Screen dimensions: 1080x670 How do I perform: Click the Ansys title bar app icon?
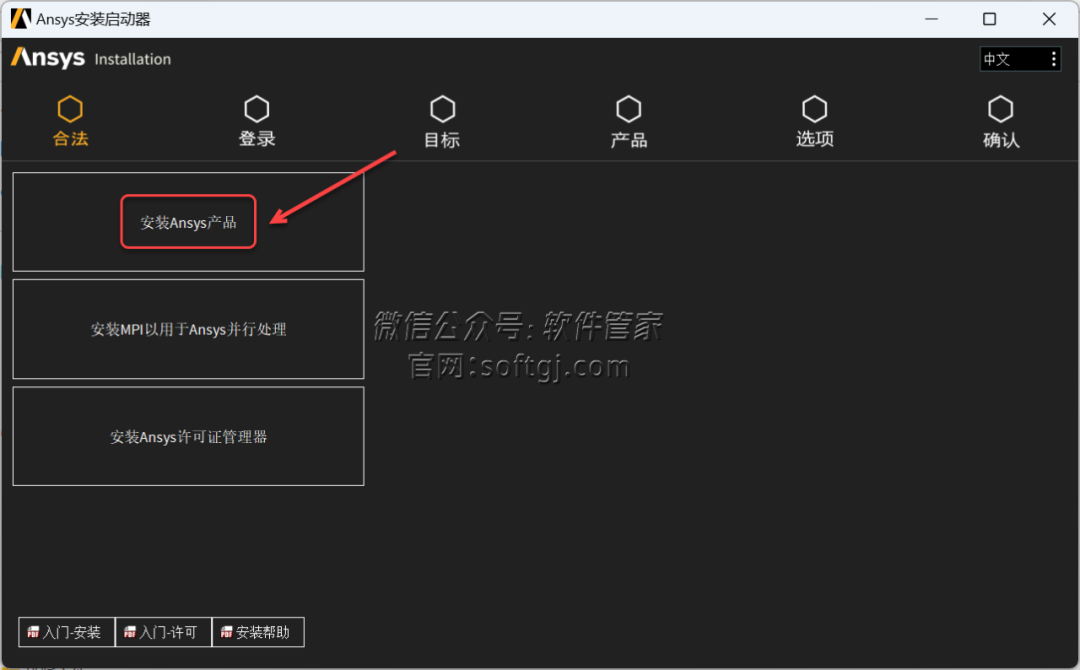(21, 19)
